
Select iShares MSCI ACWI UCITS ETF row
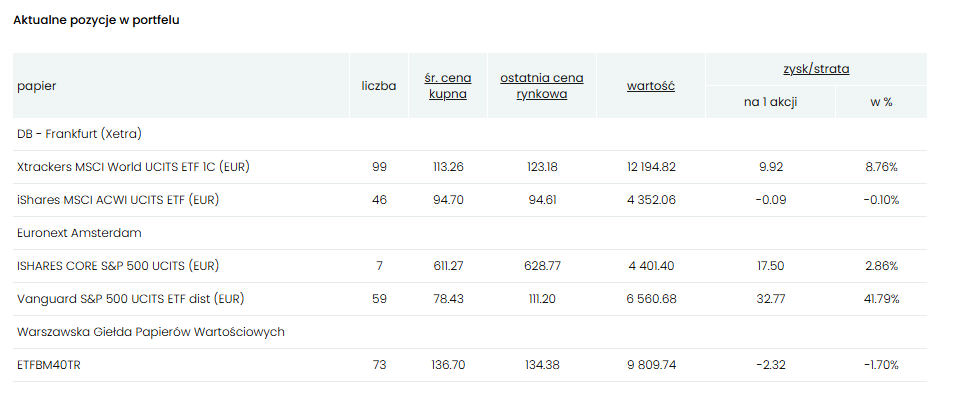[x=118, y=200]
